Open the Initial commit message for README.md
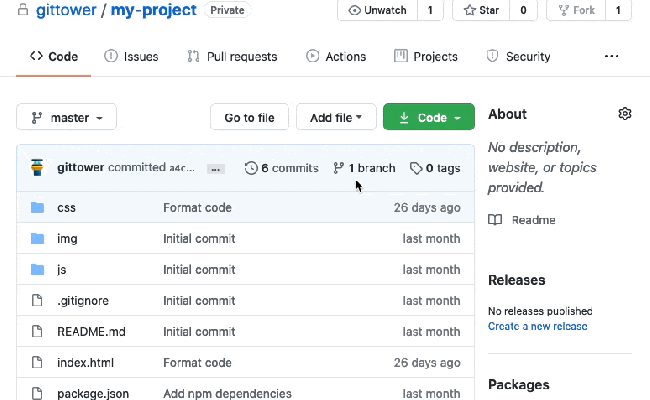650x400 pixels. pyautogui.click(x=199, y=332)
